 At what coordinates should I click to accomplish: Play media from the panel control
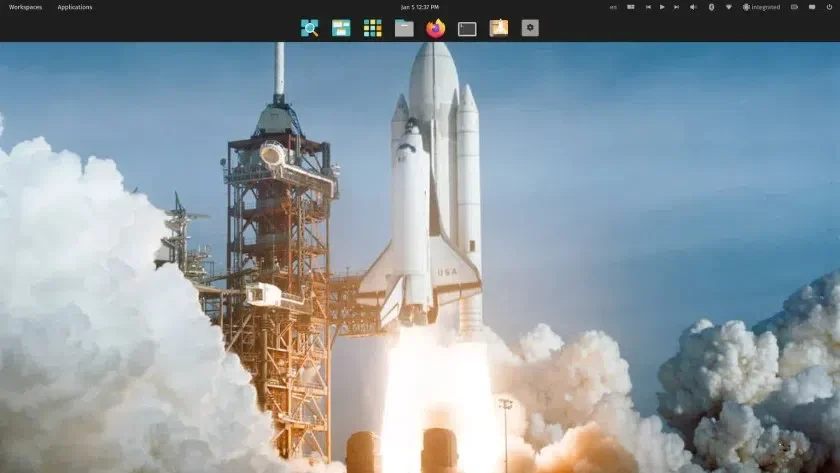click(662, 7)
